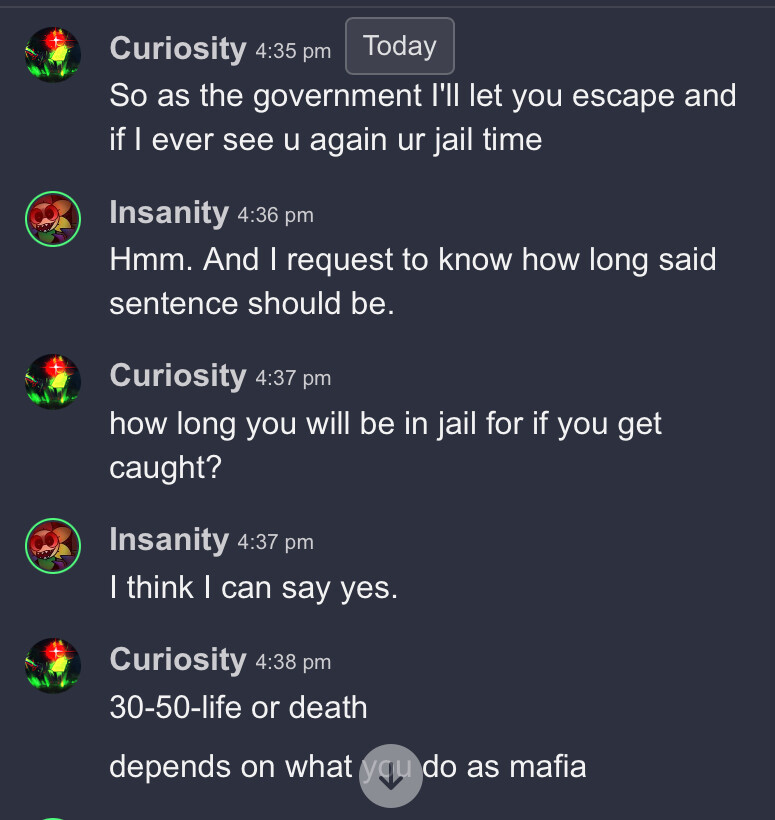
Task: Select the Curiosity username at 4:37 pm
Action: tap(177, 375)
